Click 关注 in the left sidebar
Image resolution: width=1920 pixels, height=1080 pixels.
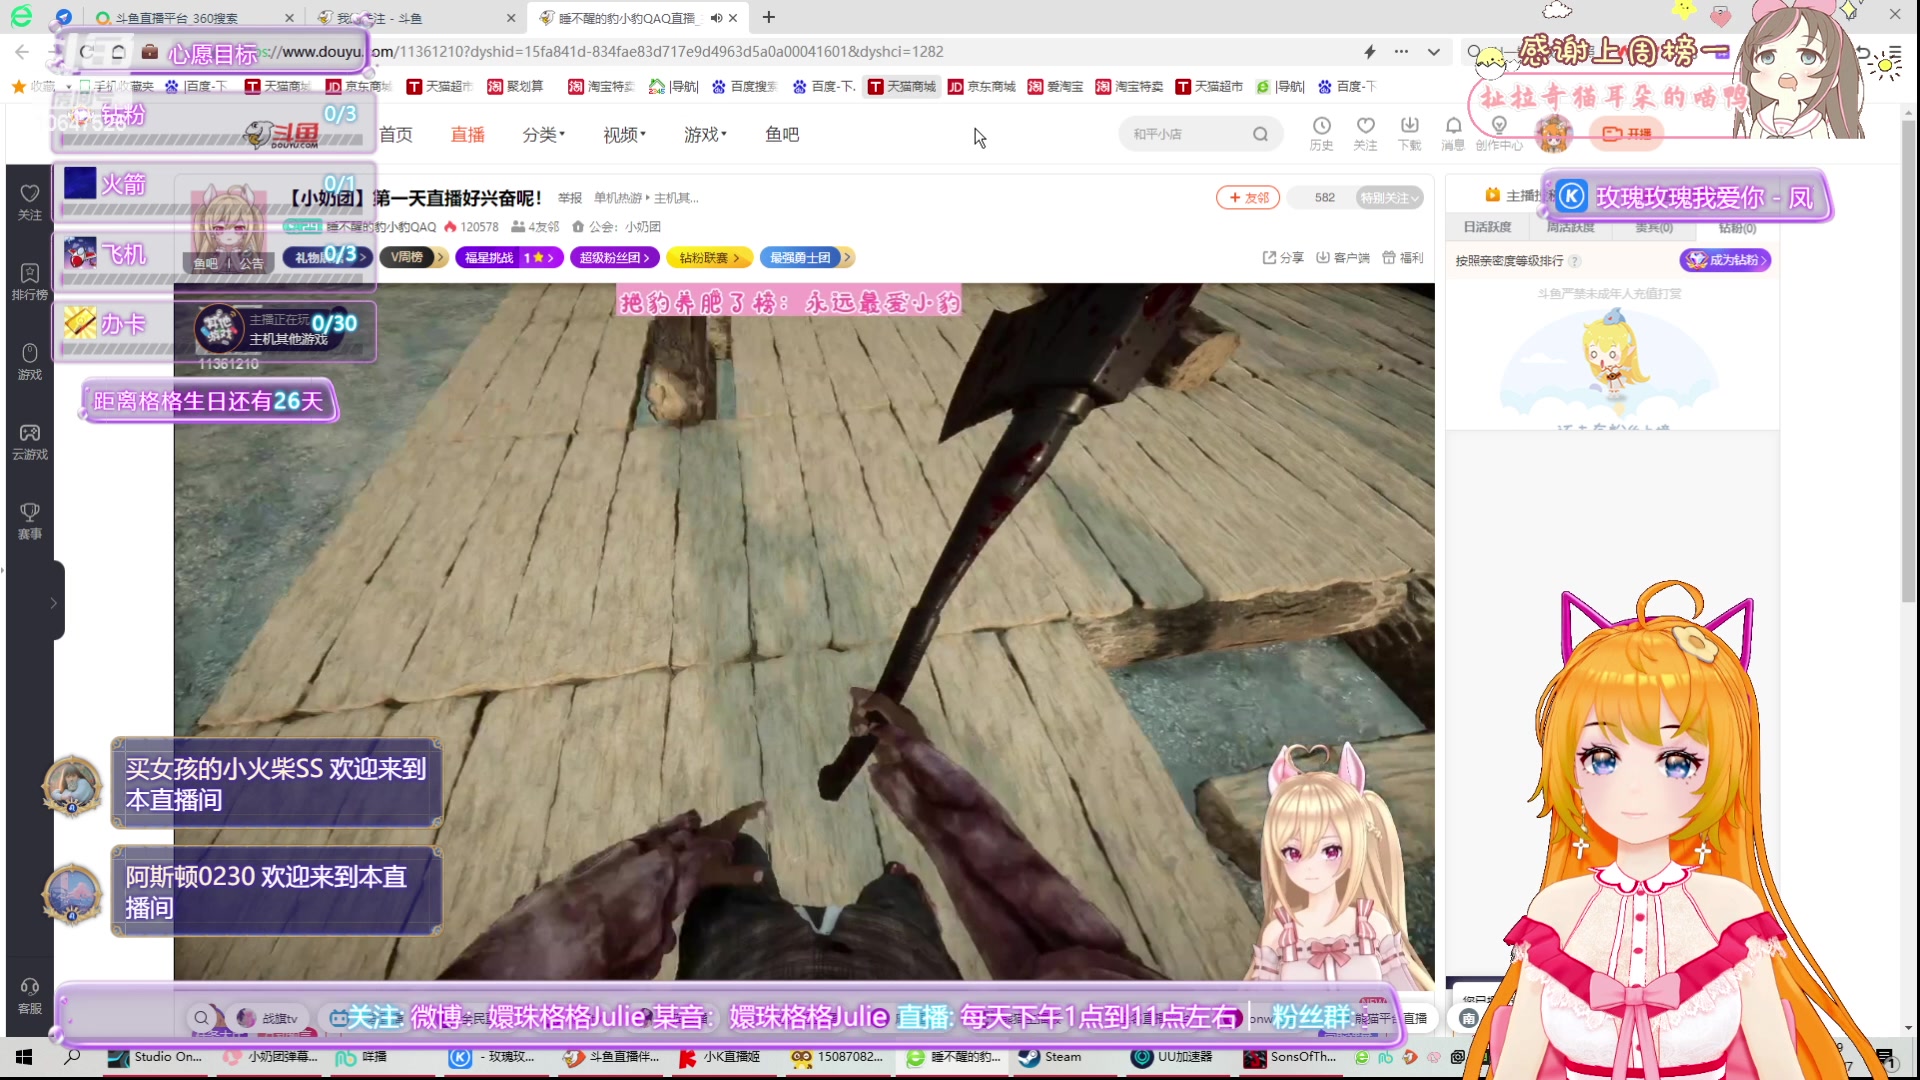30,202
